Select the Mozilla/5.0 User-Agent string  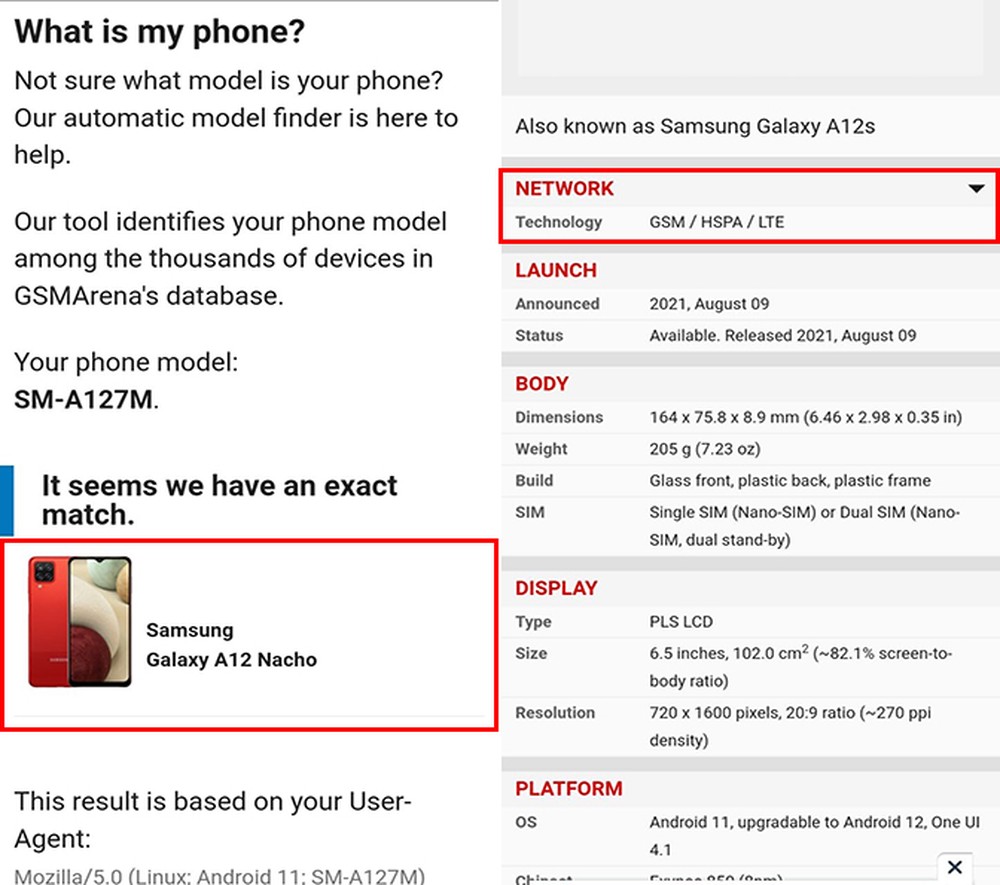219,875
